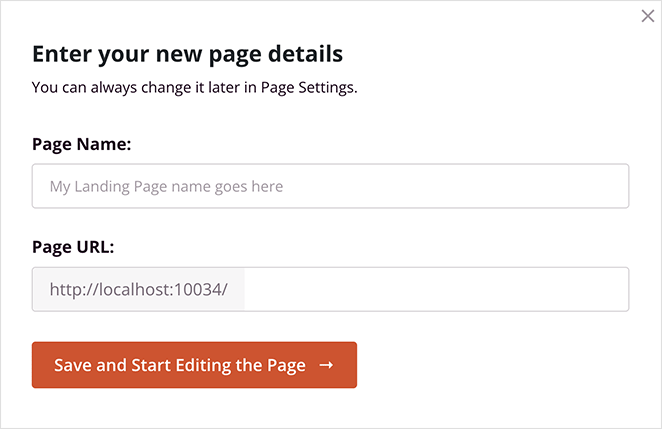
Task: Focus the Page Name input field
Action: pyautogui.click(x=330, y=186)
